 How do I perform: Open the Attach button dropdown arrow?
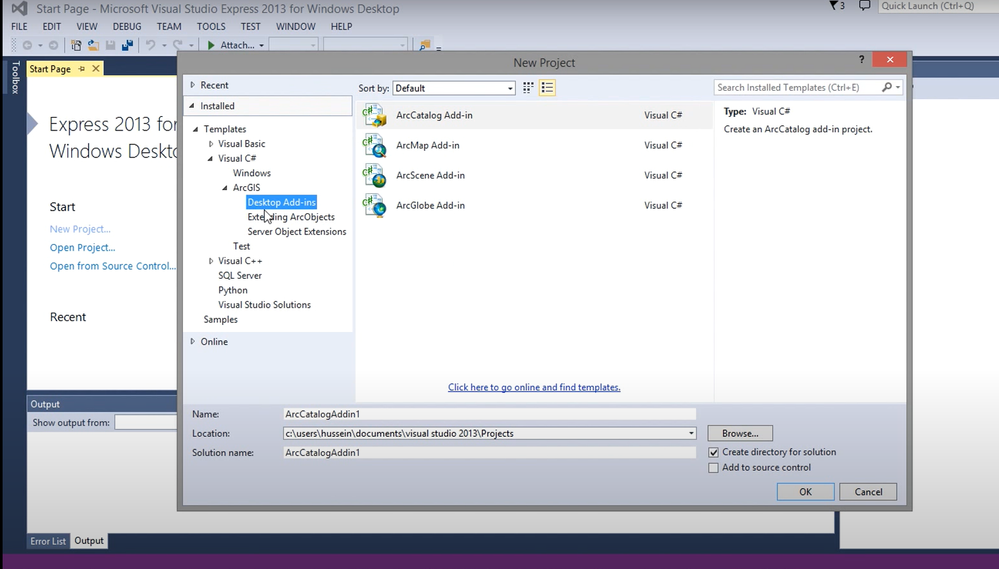coord(261,46)
